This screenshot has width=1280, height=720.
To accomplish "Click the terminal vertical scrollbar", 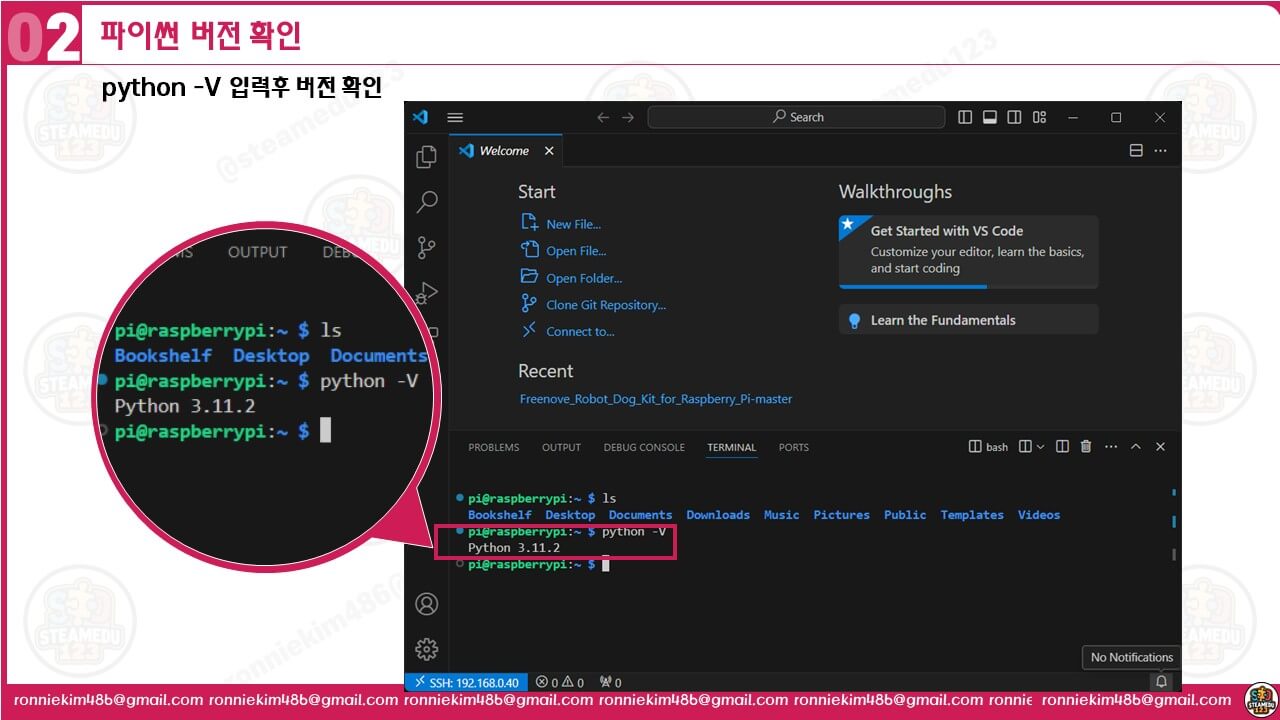I will pos(1174,554).
